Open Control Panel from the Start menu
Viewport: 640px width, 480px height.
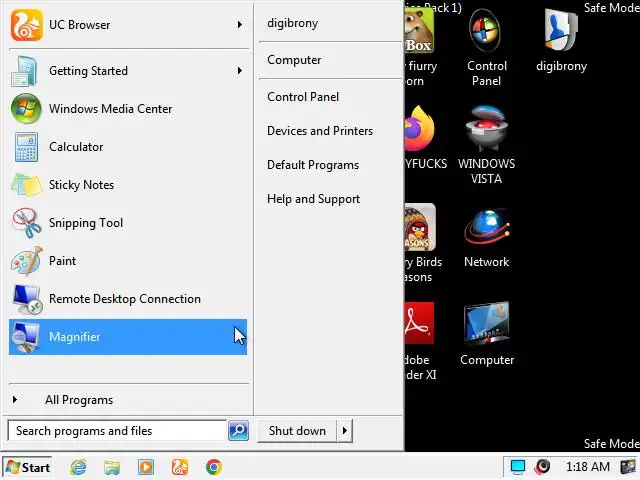point(303,97)
